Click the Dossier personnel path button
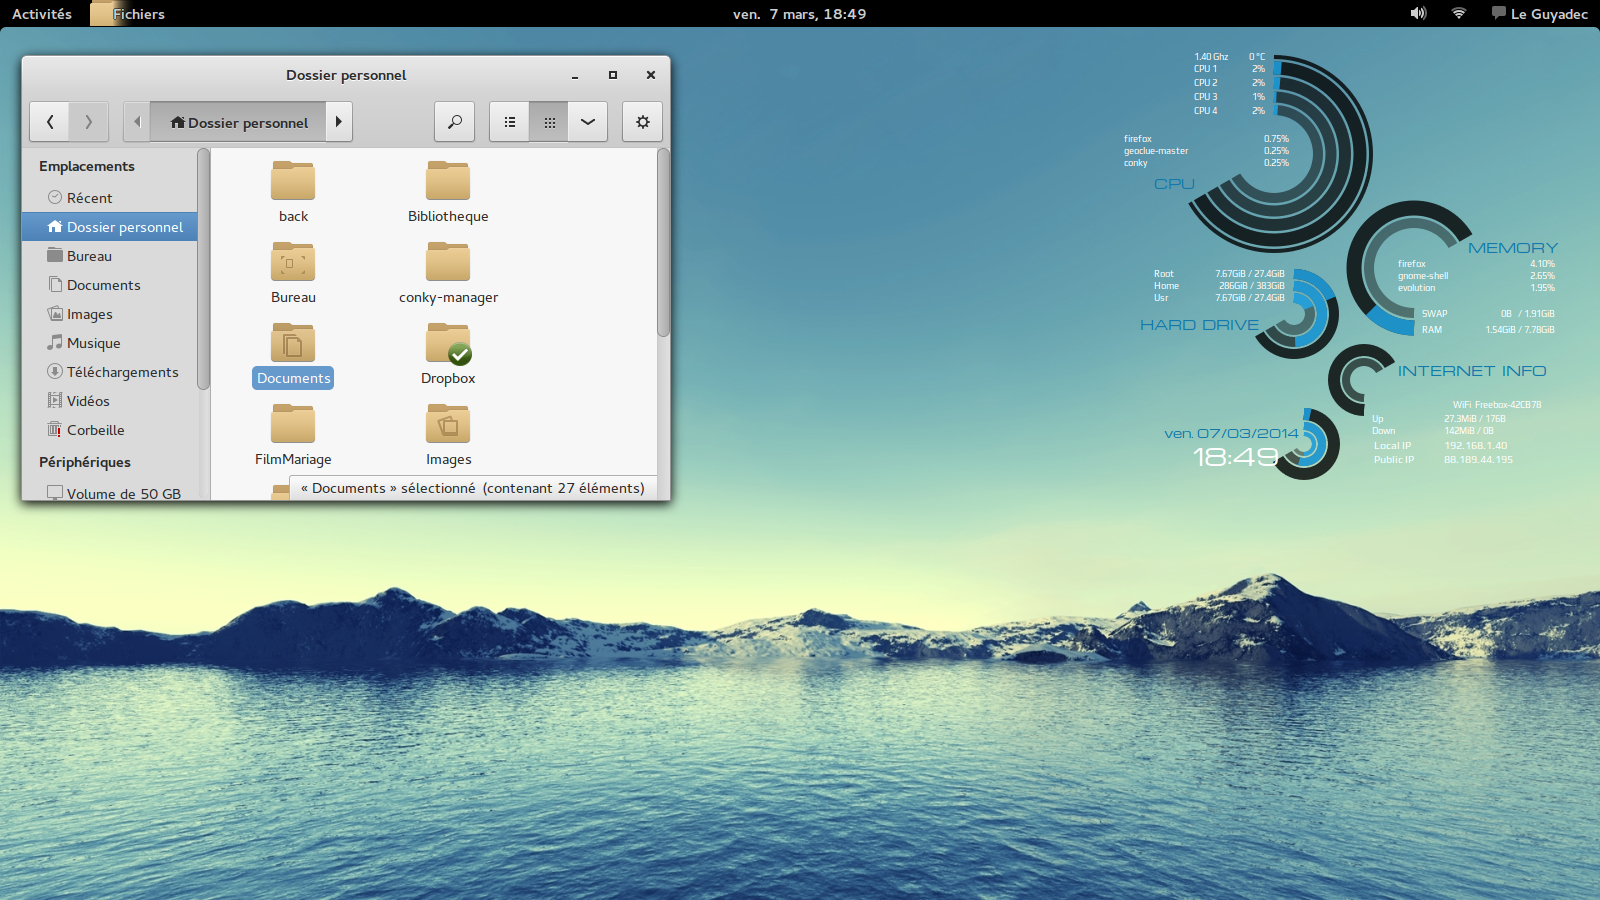 point(239,122)
